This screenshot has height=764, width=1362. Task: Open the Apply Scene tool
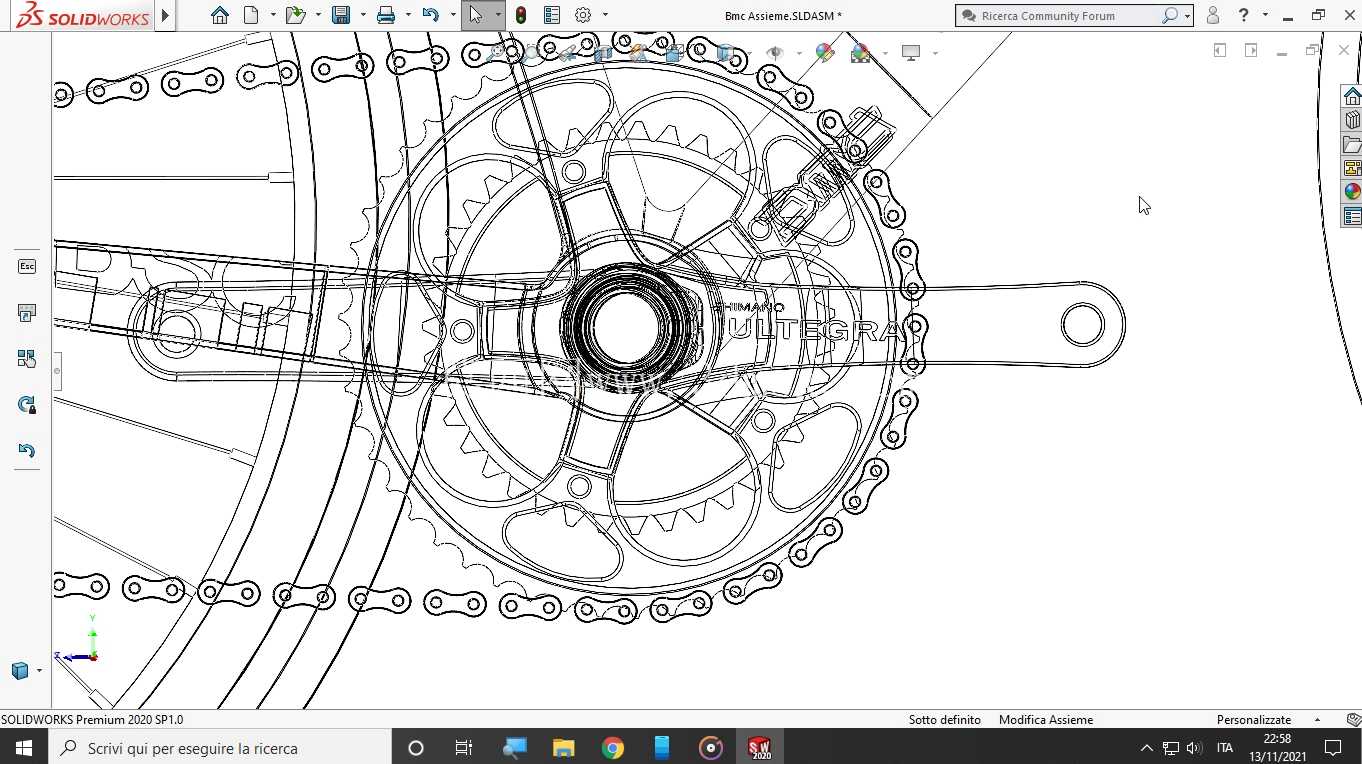coord(860,53)
